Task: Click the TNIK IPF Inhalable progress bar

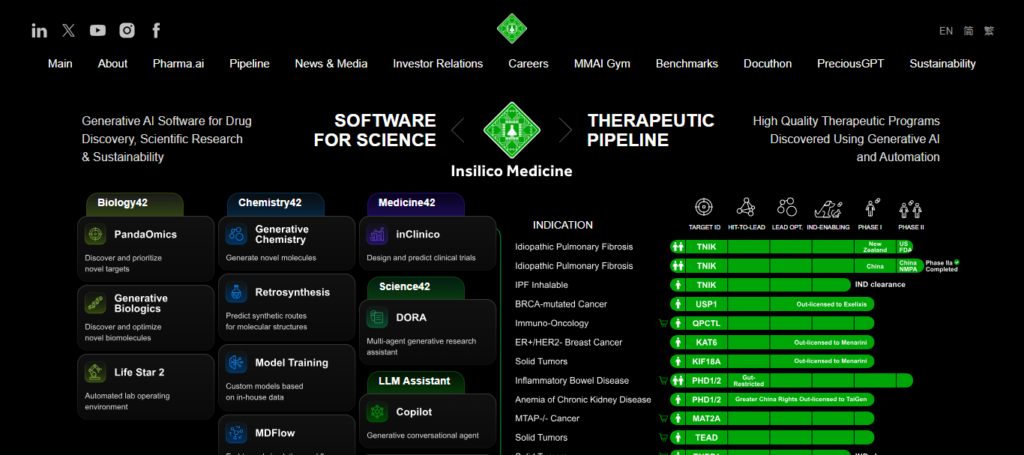Action: [760, 285]
